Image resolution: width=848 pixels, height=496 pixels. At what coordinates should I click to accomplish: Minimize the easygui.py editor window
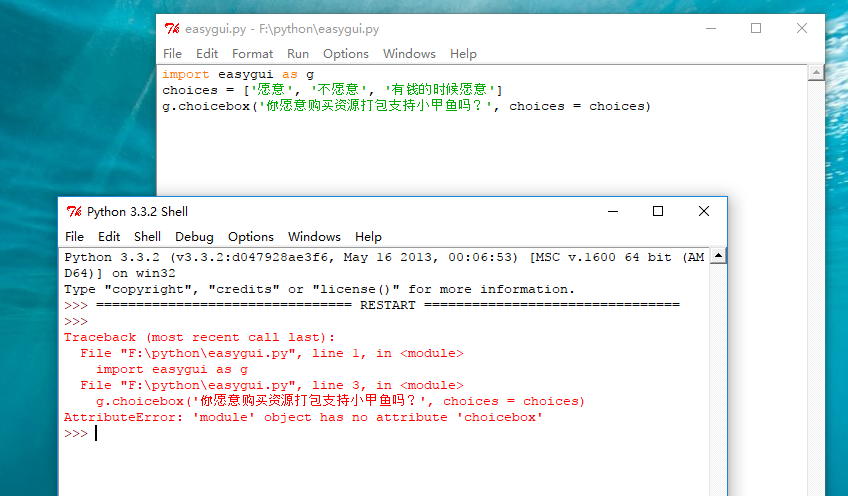710,29
